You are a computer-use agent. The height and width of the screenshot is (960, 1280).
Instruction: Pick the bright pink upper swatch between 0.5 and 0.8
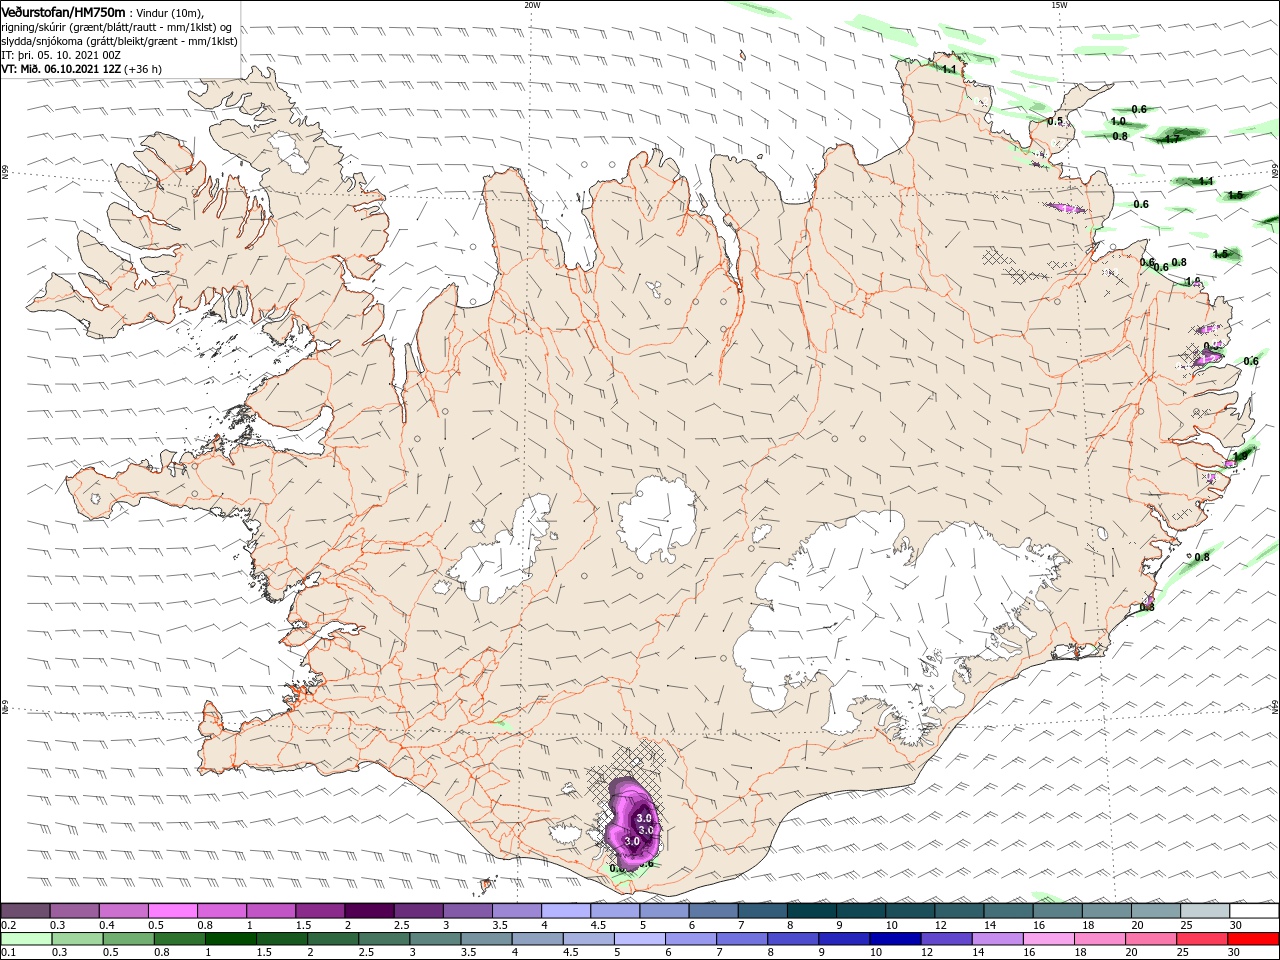[x=172, y=910]
